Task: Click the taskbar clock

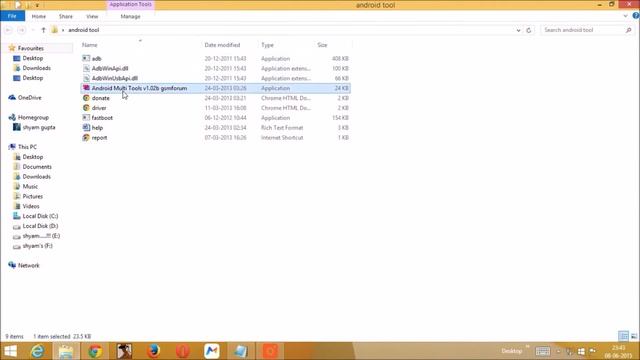Action: coord(619,351)
